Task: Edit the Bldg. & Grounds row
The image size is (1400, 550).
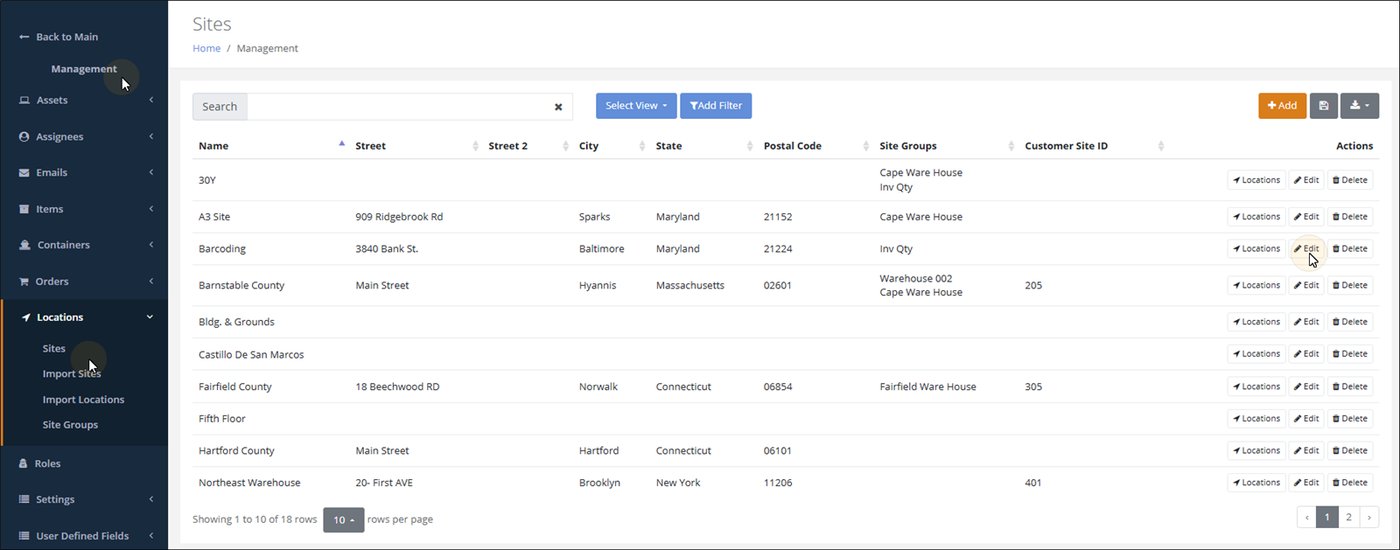Action: click(x=1306, y=322)
